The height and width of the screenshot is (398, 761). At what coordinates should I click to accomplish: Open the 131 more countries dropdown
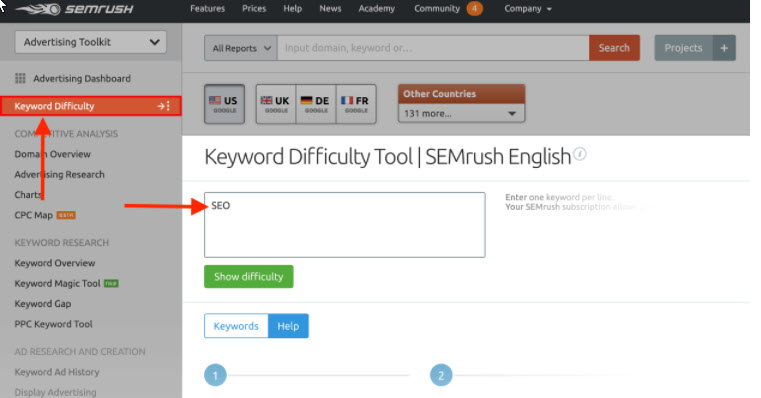coord(461,114)
